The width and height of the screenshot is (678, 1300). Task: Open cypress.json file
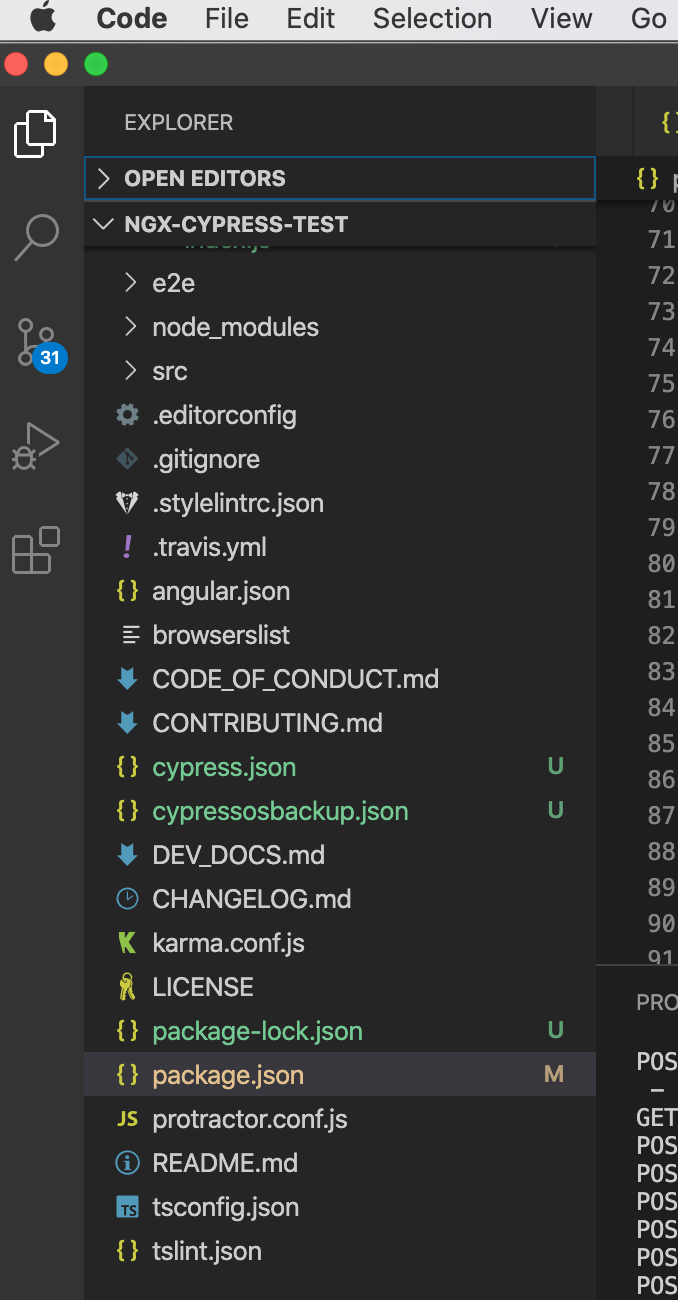pyautogui.click(x=224, y=767)
